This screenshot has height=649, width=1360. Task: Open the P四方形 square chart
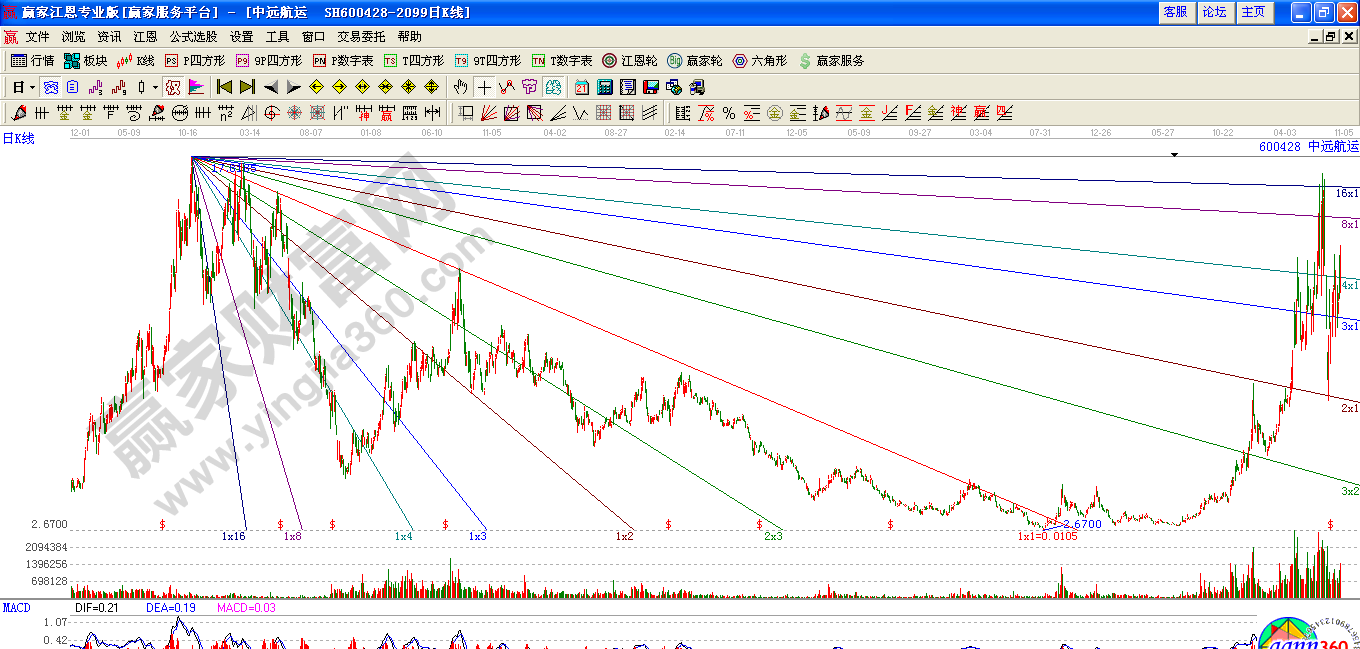194,61
